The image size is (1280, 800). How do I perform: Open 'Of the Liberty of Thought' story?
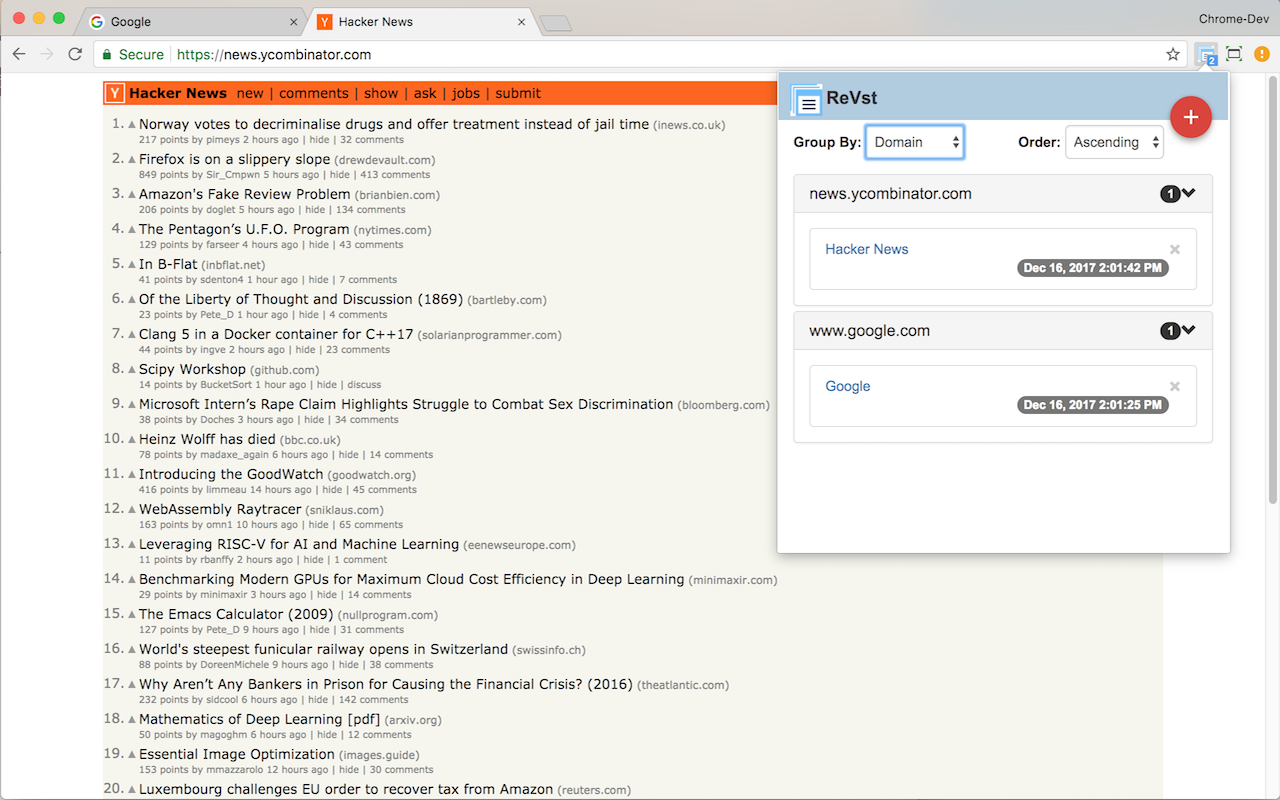(301, 299)
